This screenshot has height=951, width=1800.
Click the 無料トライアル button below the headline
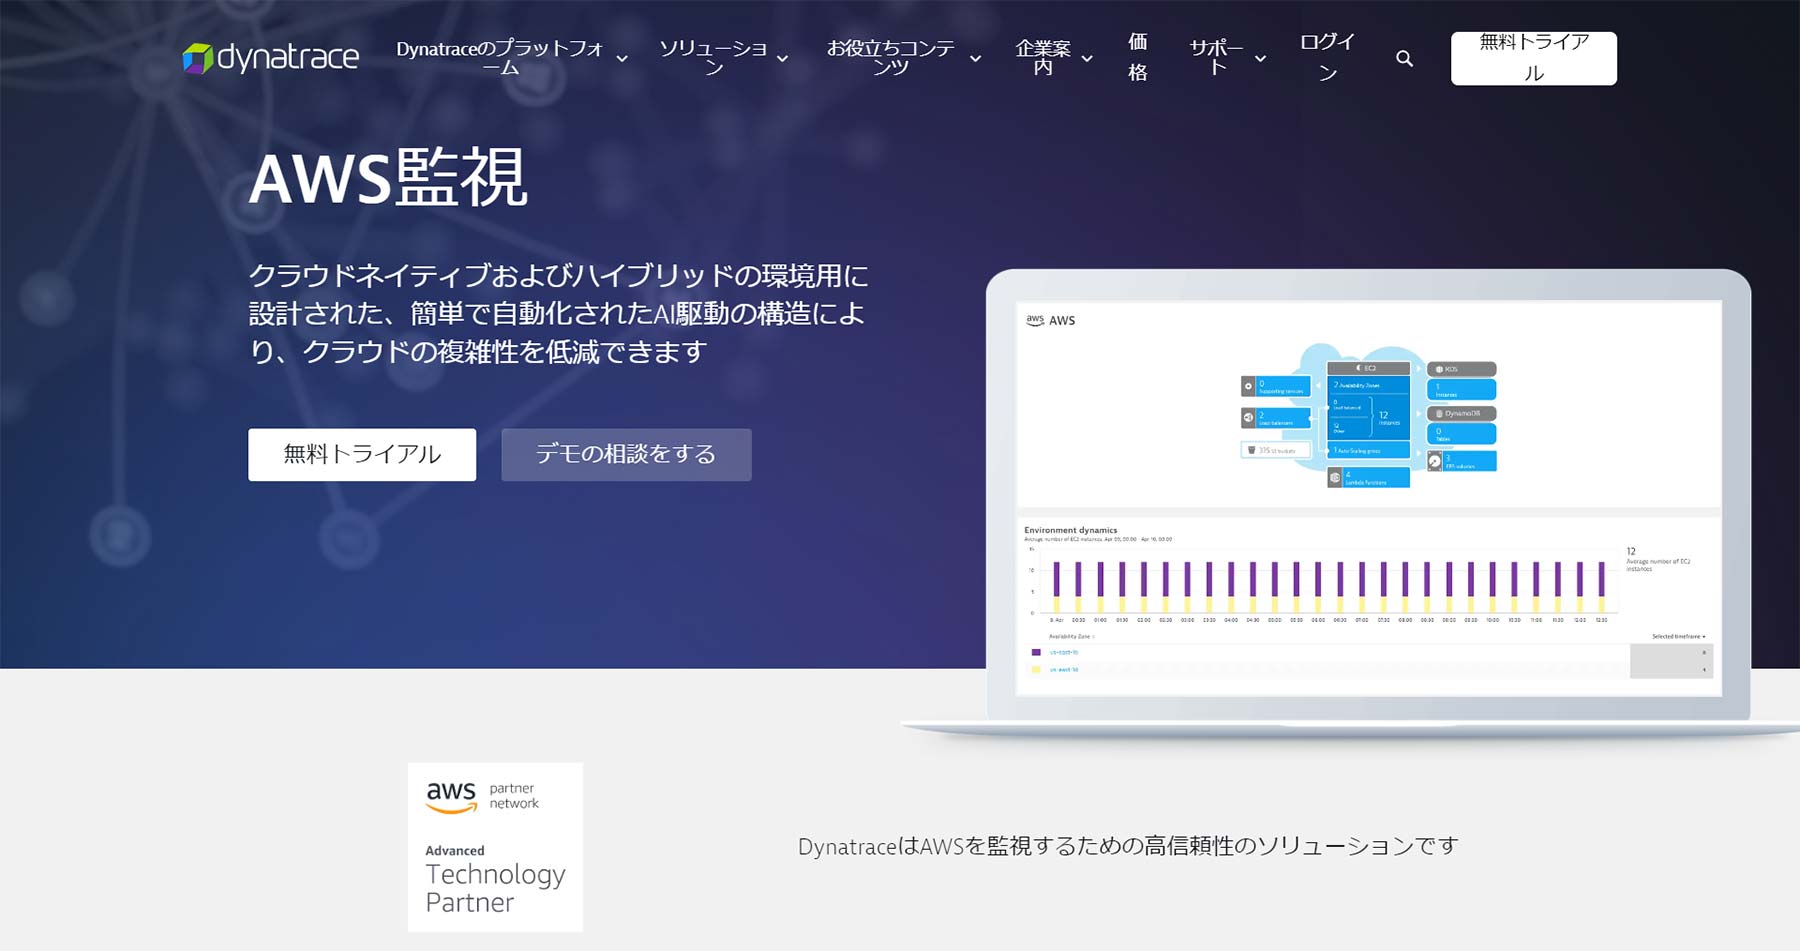(362, 455)
